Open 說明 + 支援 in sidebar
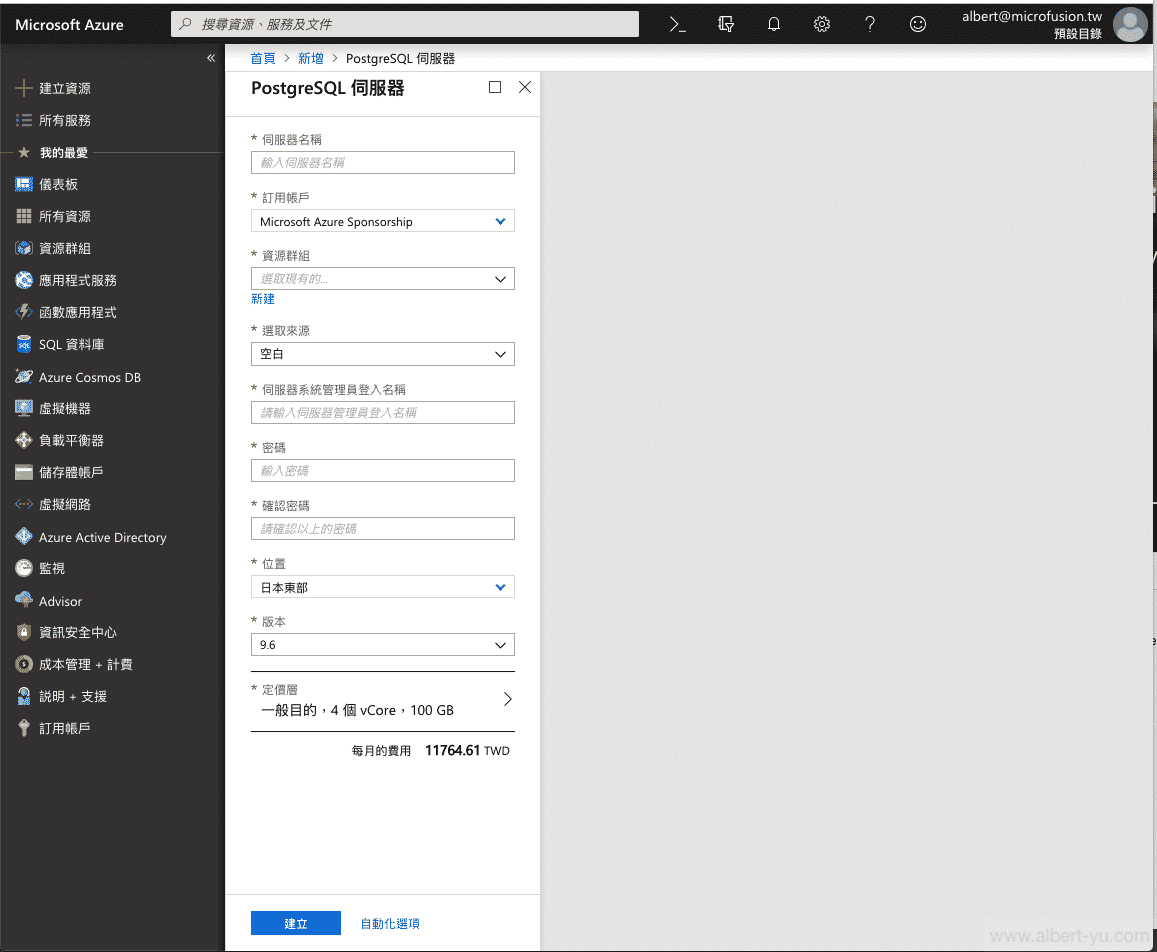The width and height of the screenshot is (1157, 952). [x=73, y=697]
